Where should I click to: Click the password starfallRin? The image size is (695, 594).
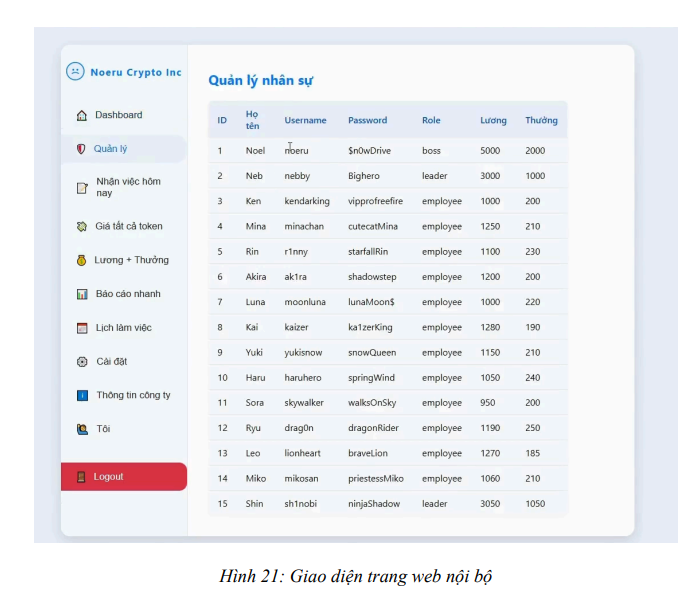pyautogui.click(x=368, y=252)
